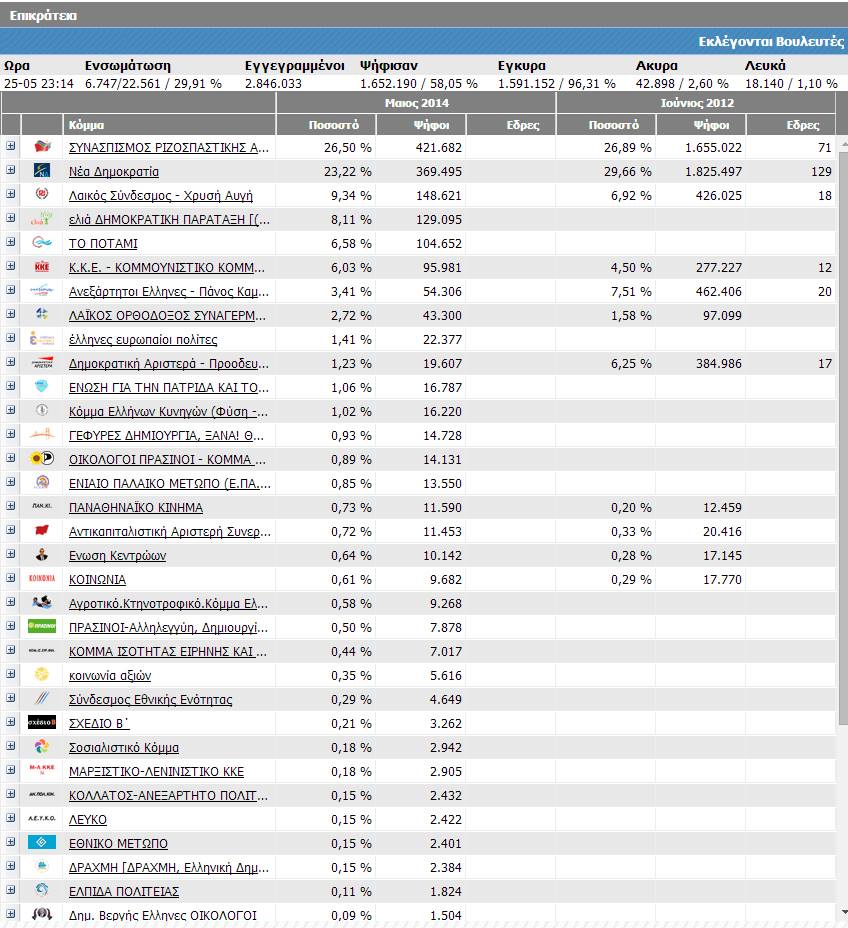Click the Μαιος 2014 column group header

416,103
